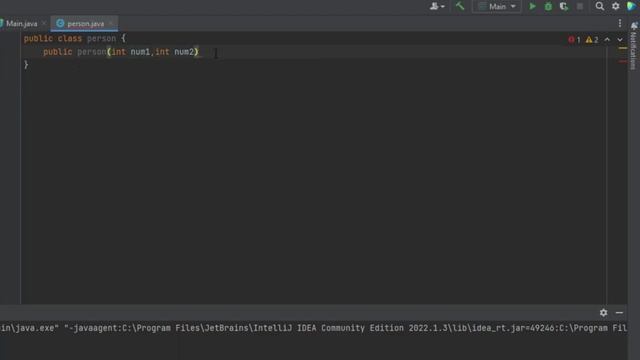Click parameter num2 in constructor

[x=184, y=52]
